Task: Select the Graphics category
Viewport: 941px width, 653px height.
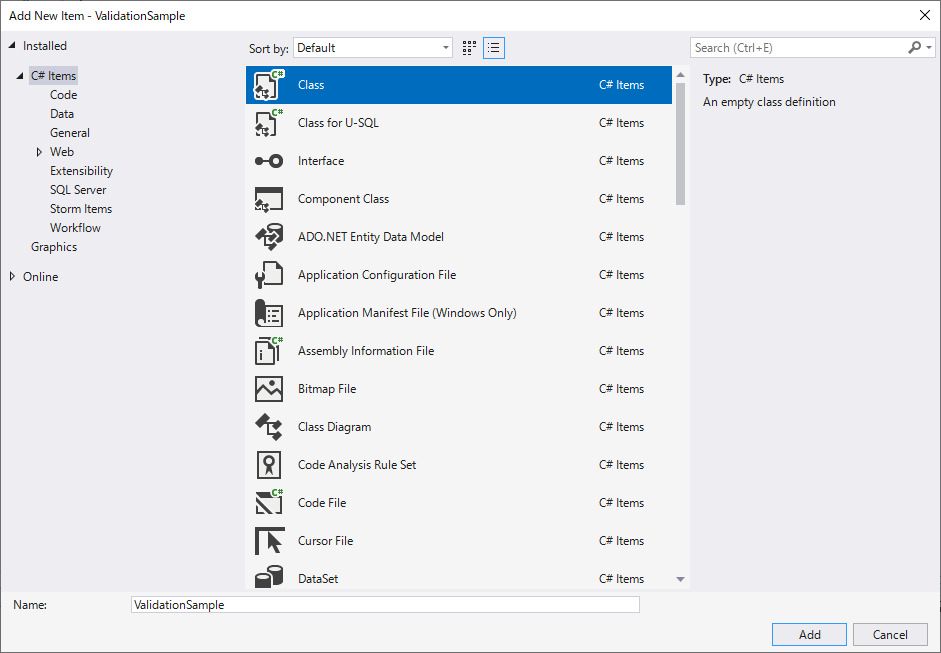Action: click(54, 247)
